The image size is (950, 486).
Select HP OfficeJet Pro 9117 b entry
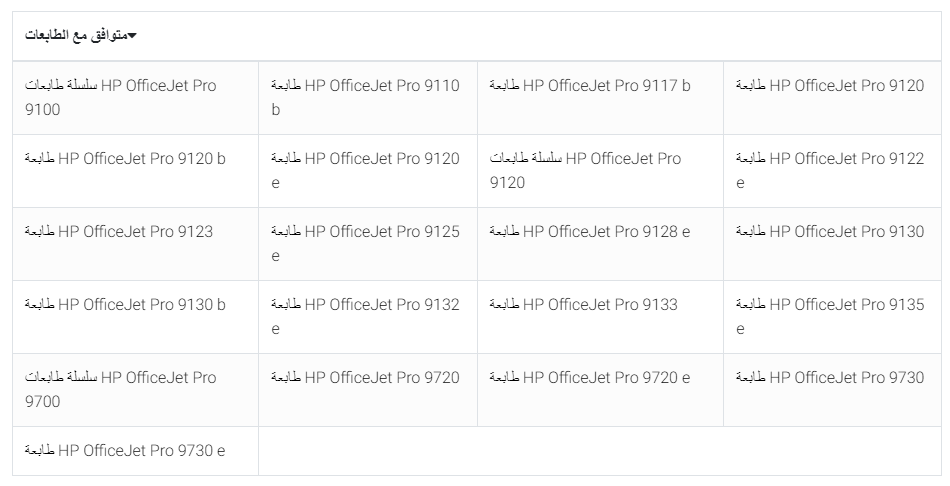tap(589, 86)
